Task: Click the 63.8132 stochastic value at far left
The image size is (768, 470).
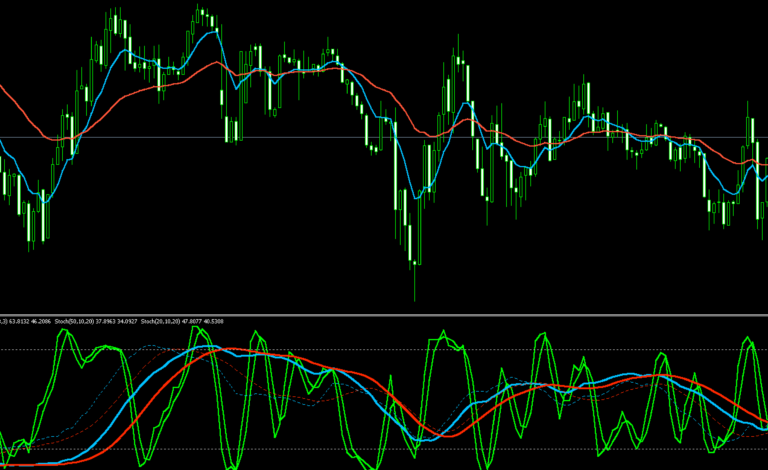Action: point(19,322)
